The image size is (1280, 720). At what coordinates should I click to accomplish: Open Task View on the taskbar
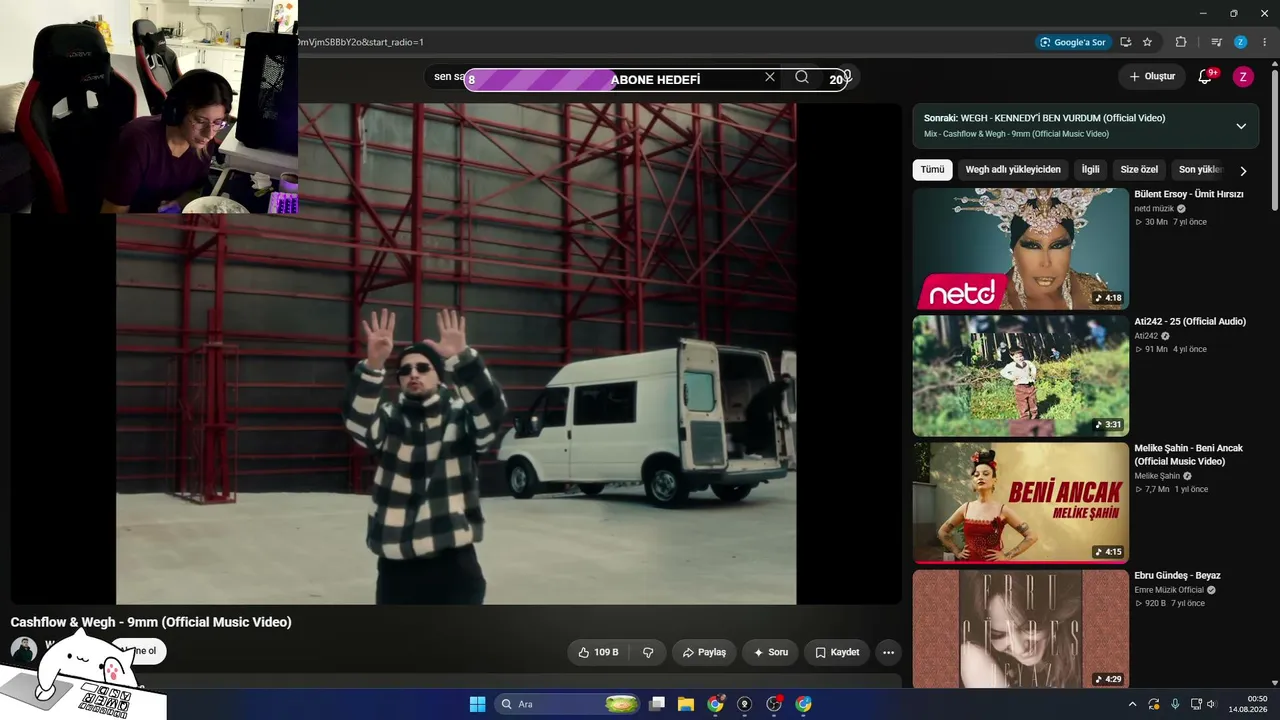657,704
